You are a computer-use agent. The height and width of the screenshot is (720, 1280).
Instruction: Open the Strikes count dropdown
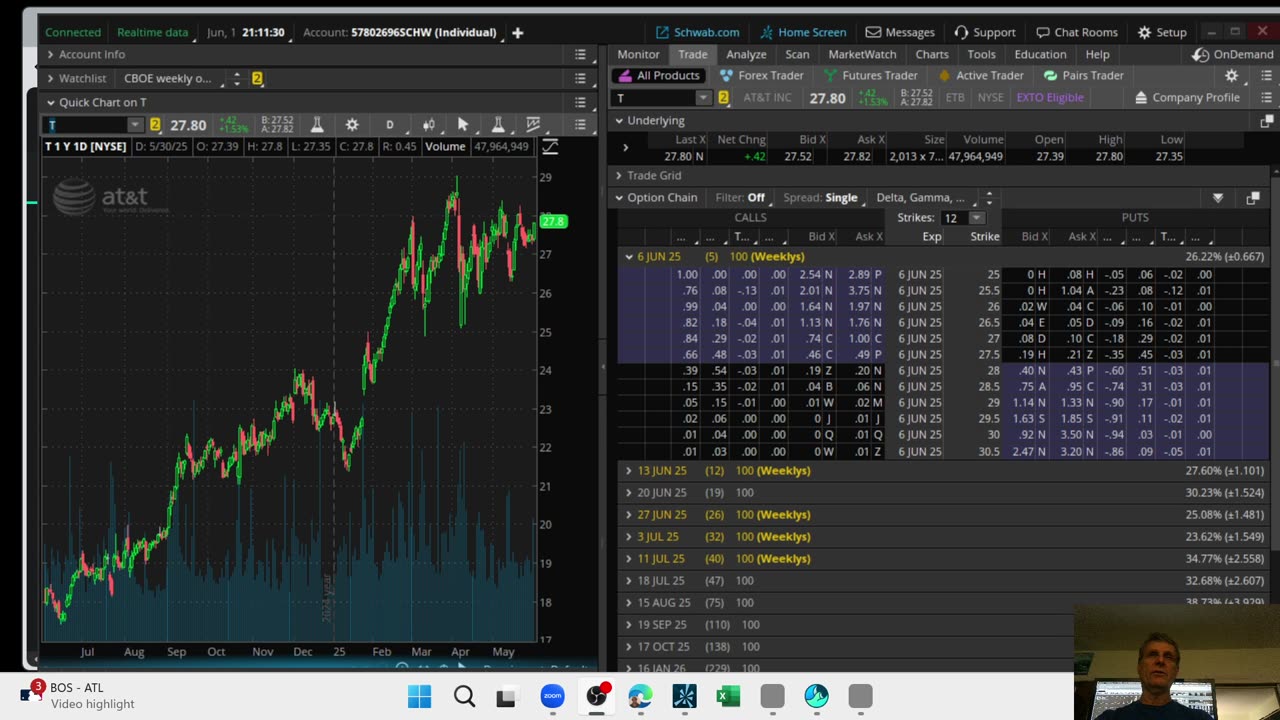976,218
